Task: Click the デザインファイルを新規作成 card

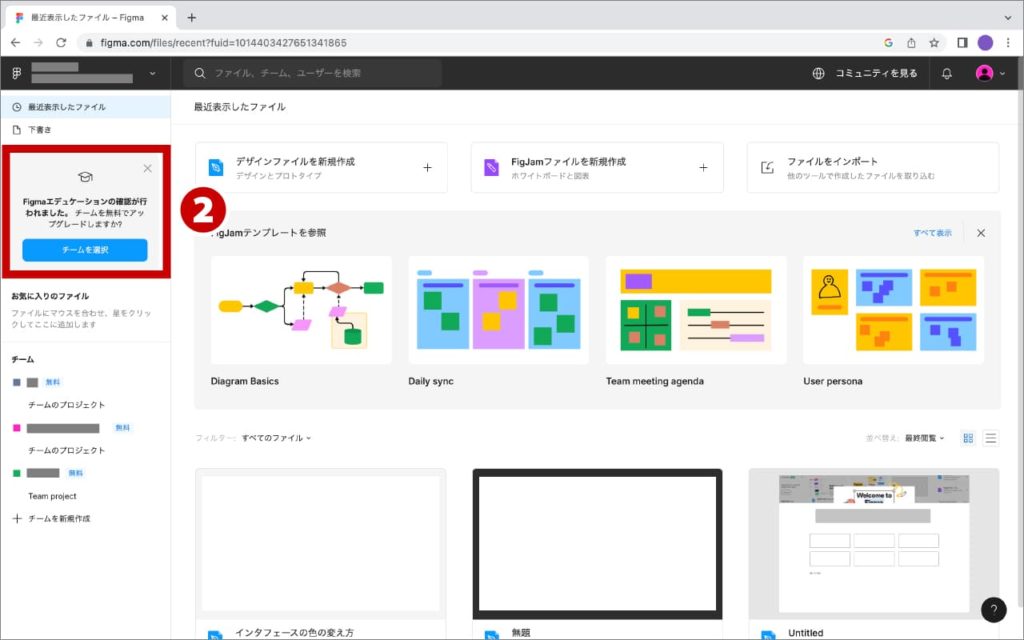Action: 321,168
